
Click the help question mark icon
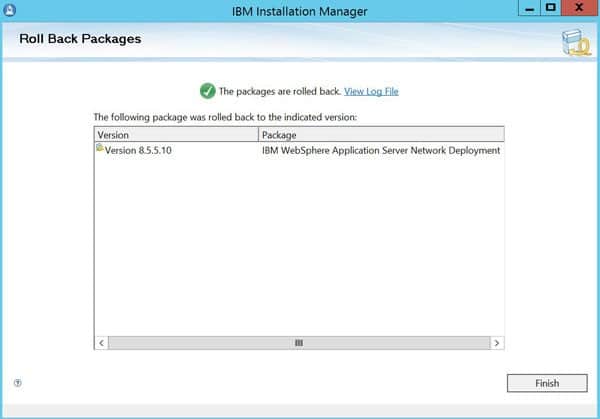click(x=18, y=383)
